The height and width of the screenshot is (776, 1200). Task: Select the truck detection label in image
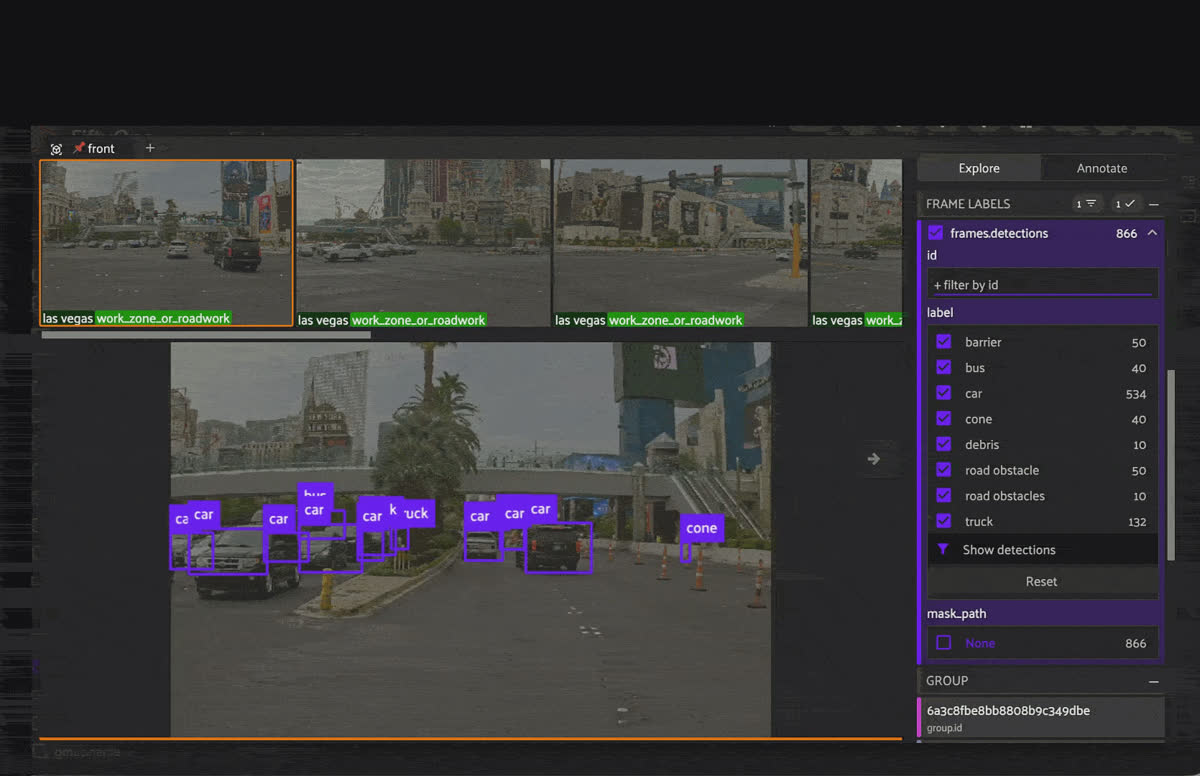pyautogui.click(x=415, y=513)
